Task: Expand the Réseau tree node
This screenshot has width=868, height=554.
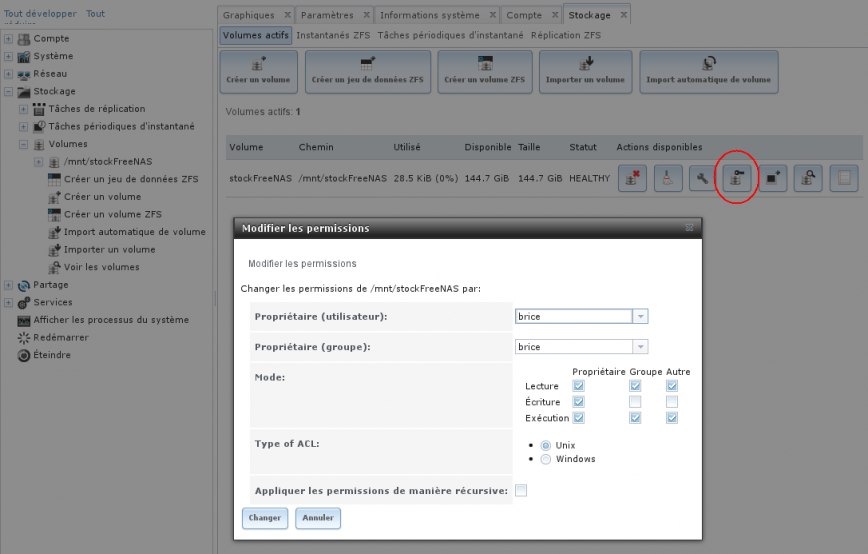Action: (9, 74)
